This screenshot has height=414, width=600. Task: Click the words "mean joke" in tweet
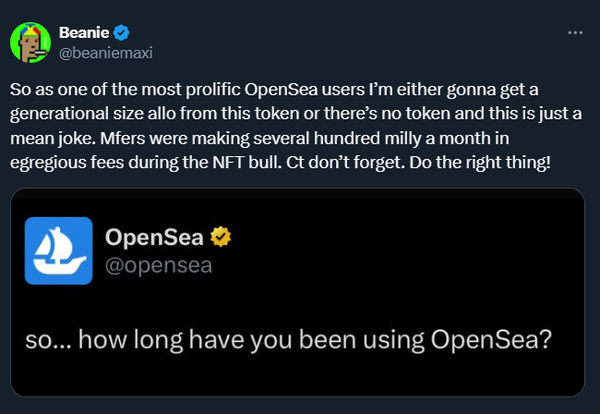click(x=52, y=137)
